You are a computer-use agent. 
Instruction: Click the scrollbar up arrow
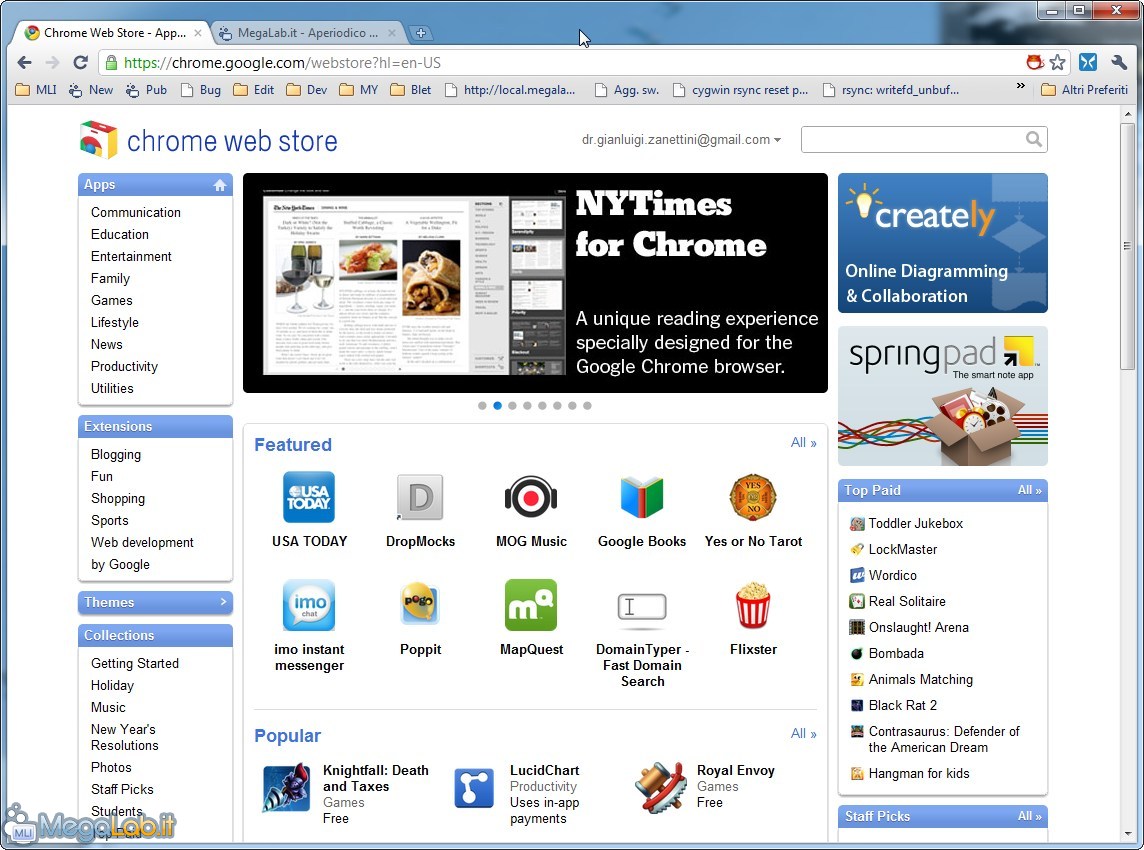pyautogui.click(x=1128, y=114)
